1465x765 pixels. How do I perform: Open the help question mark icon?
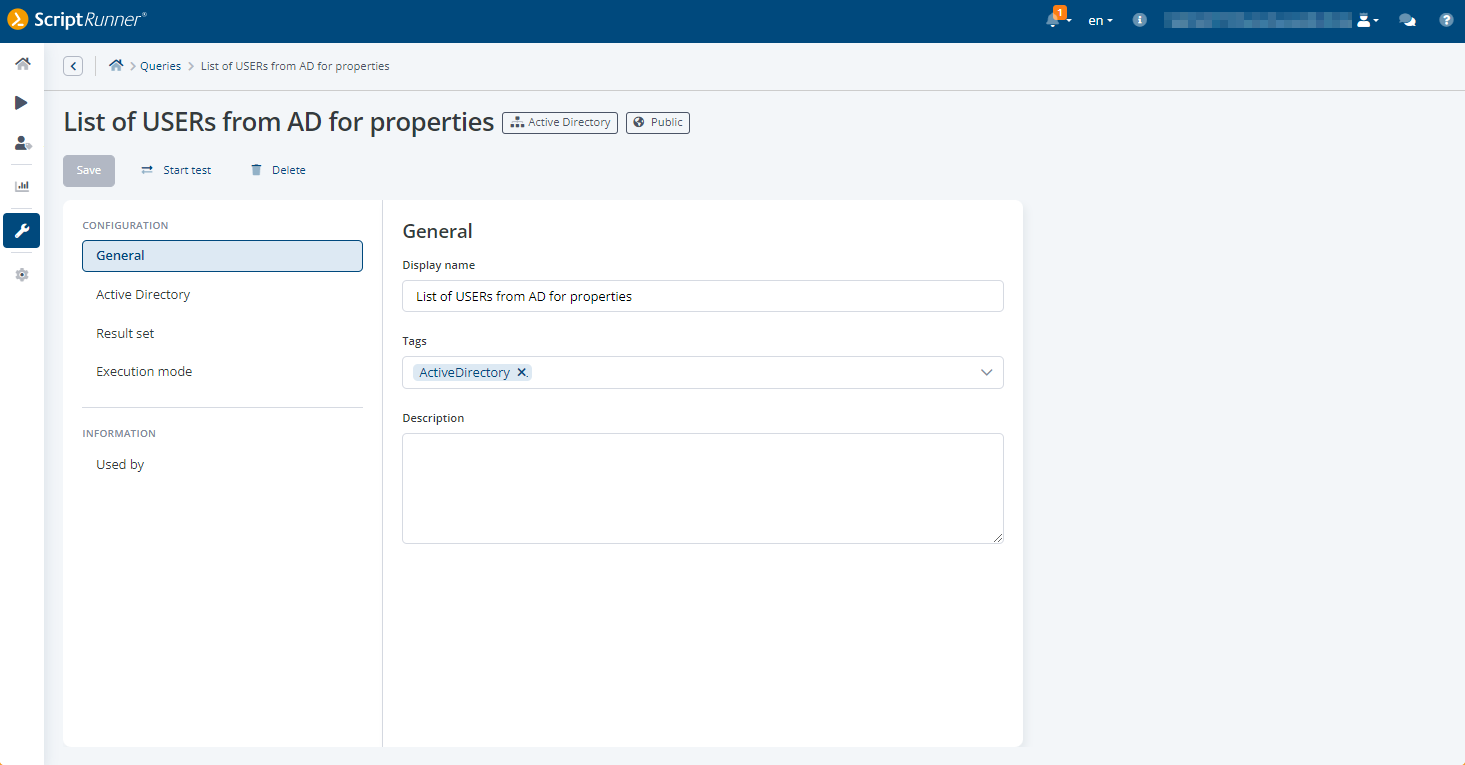[1446, 20]
